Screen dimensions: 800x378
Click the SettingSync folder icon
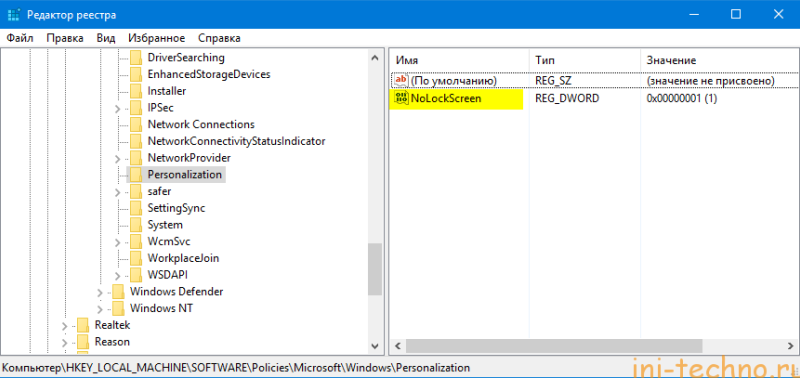tap(136, 208)
